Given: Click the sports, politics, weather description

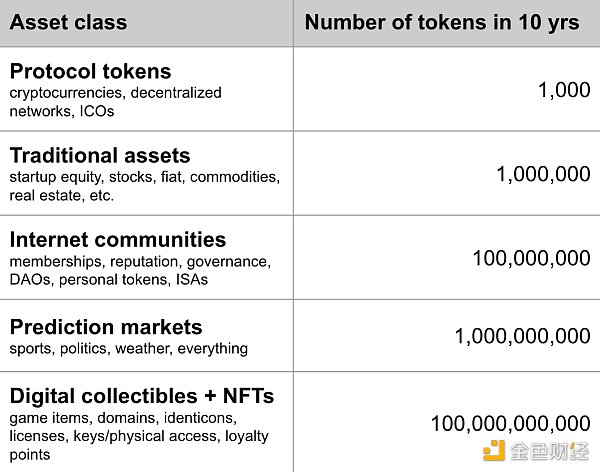Looking at the screenshot, I should (129, 349).
